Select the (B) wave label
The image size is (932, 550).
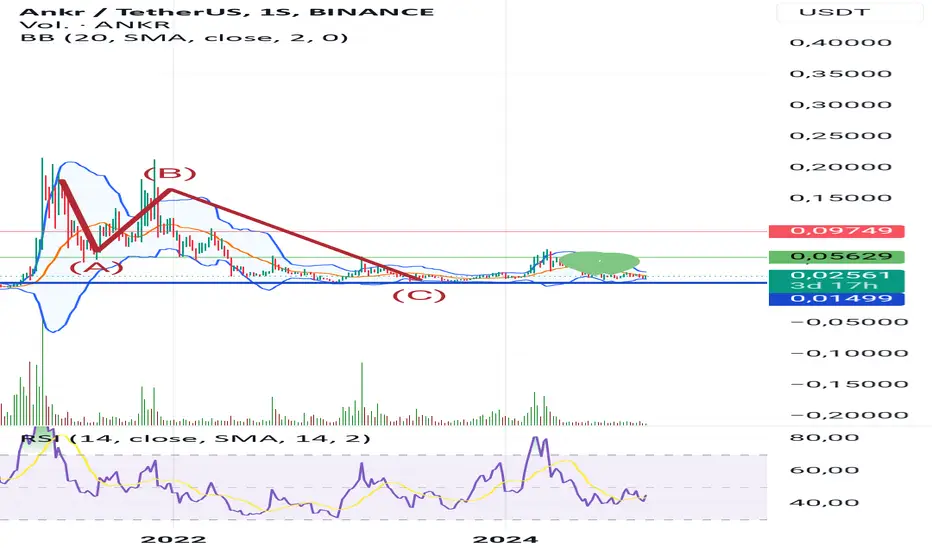pyautogui.click(x=169, y=173)
